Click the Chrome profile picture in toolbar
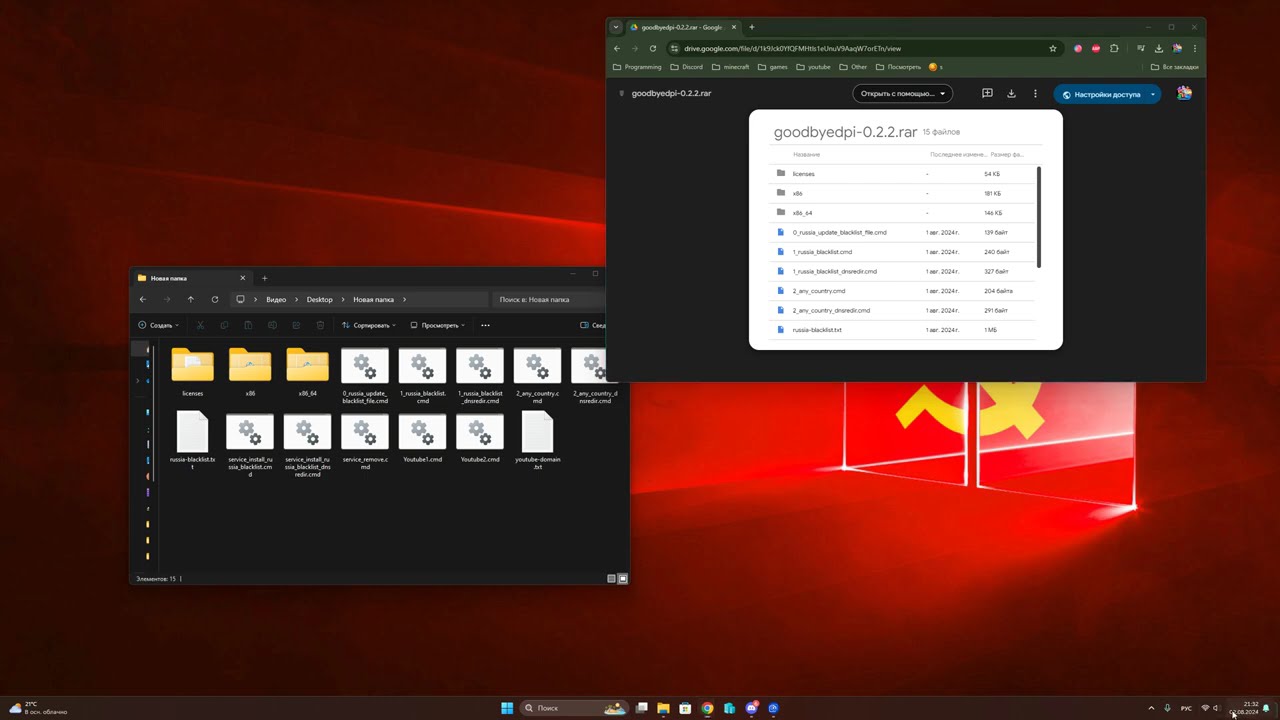1280x720 pixels. [x=1177, y=48]
